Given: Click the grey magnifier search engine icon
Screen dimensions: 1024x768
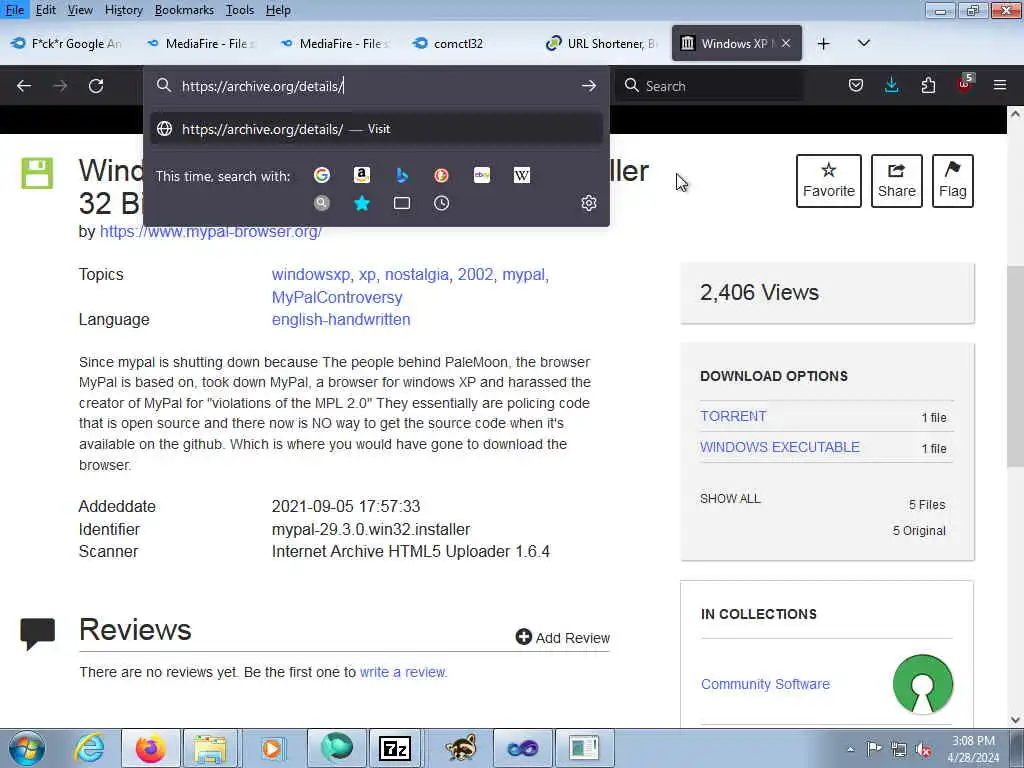Looking at the screenshot, I should pos(321,203).
